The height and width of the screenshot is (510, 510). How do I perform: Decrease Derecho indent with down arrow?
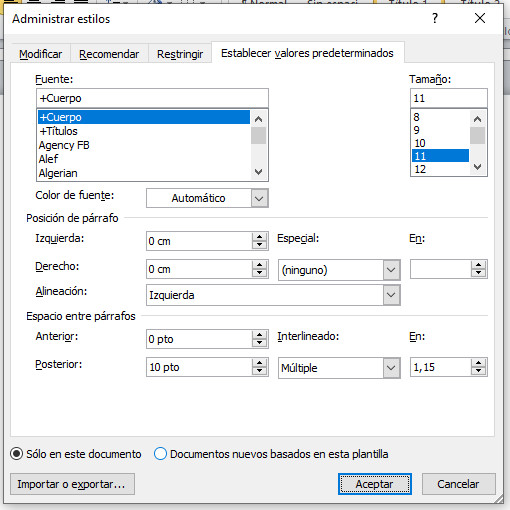pos(259,273)
